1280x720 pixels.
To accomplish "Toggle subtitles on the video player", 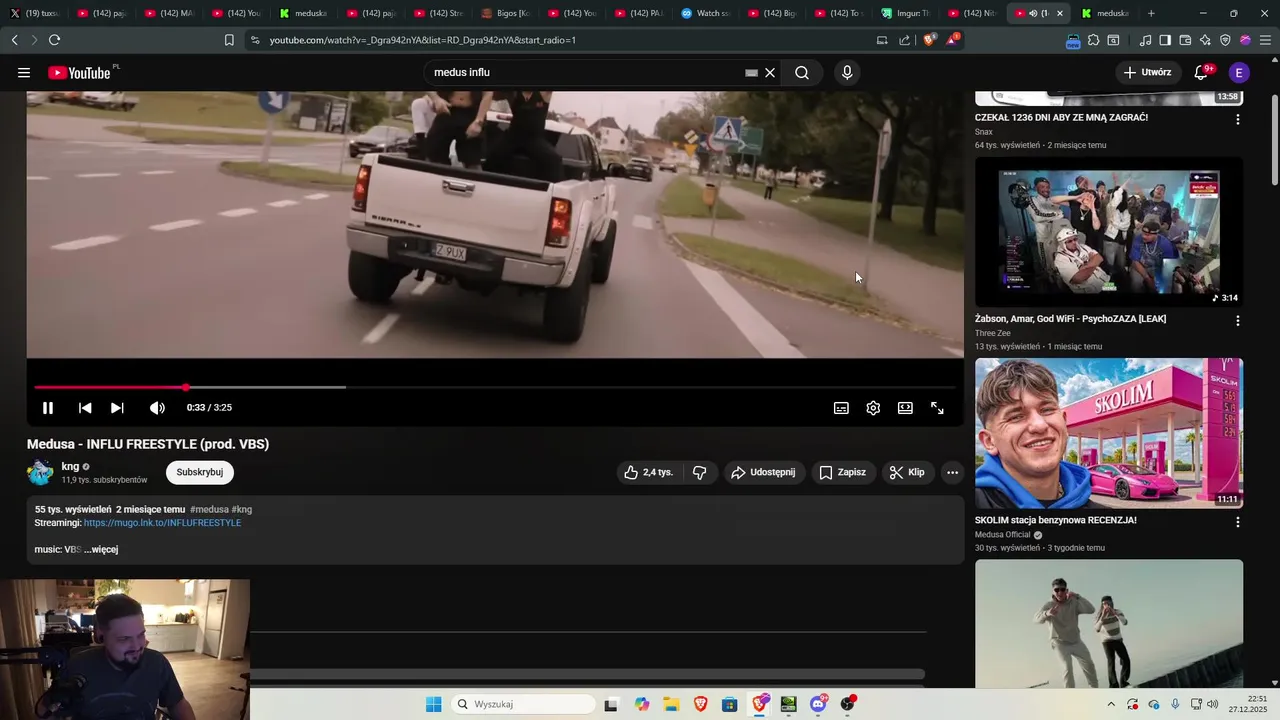I will coord(842,408).
